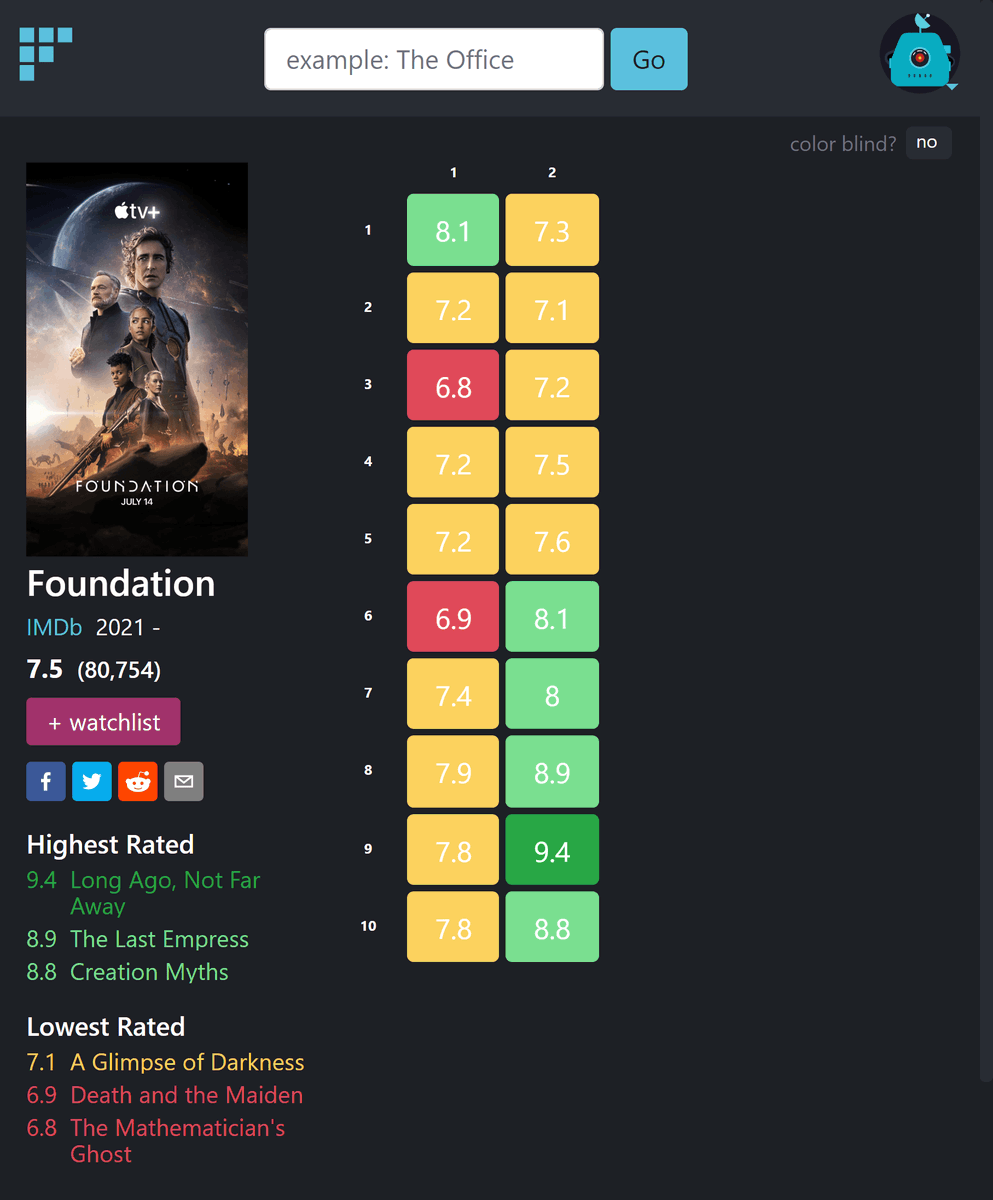The height and width of the screenshot is (1200, 993).
Task: Share Foundation on Reddit
Action: click(138, 781)
